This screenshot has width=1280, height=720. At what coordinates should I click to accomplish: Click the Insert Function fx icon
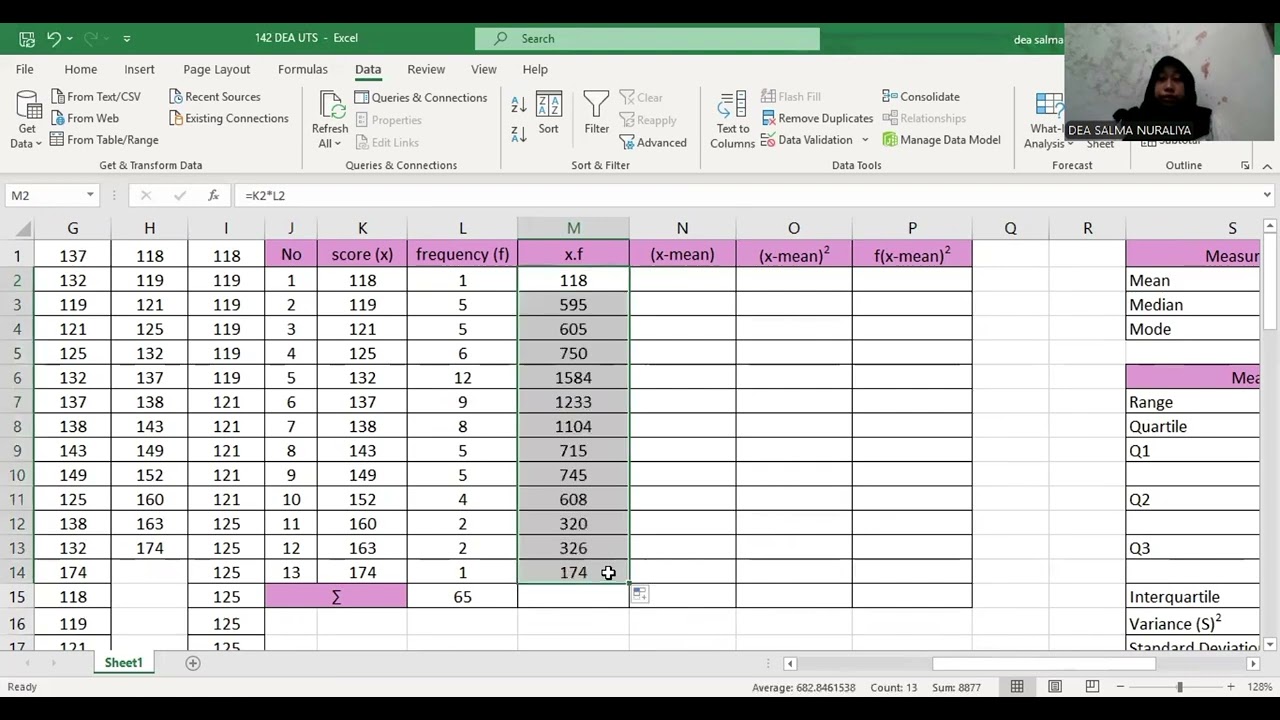[213, 195]
